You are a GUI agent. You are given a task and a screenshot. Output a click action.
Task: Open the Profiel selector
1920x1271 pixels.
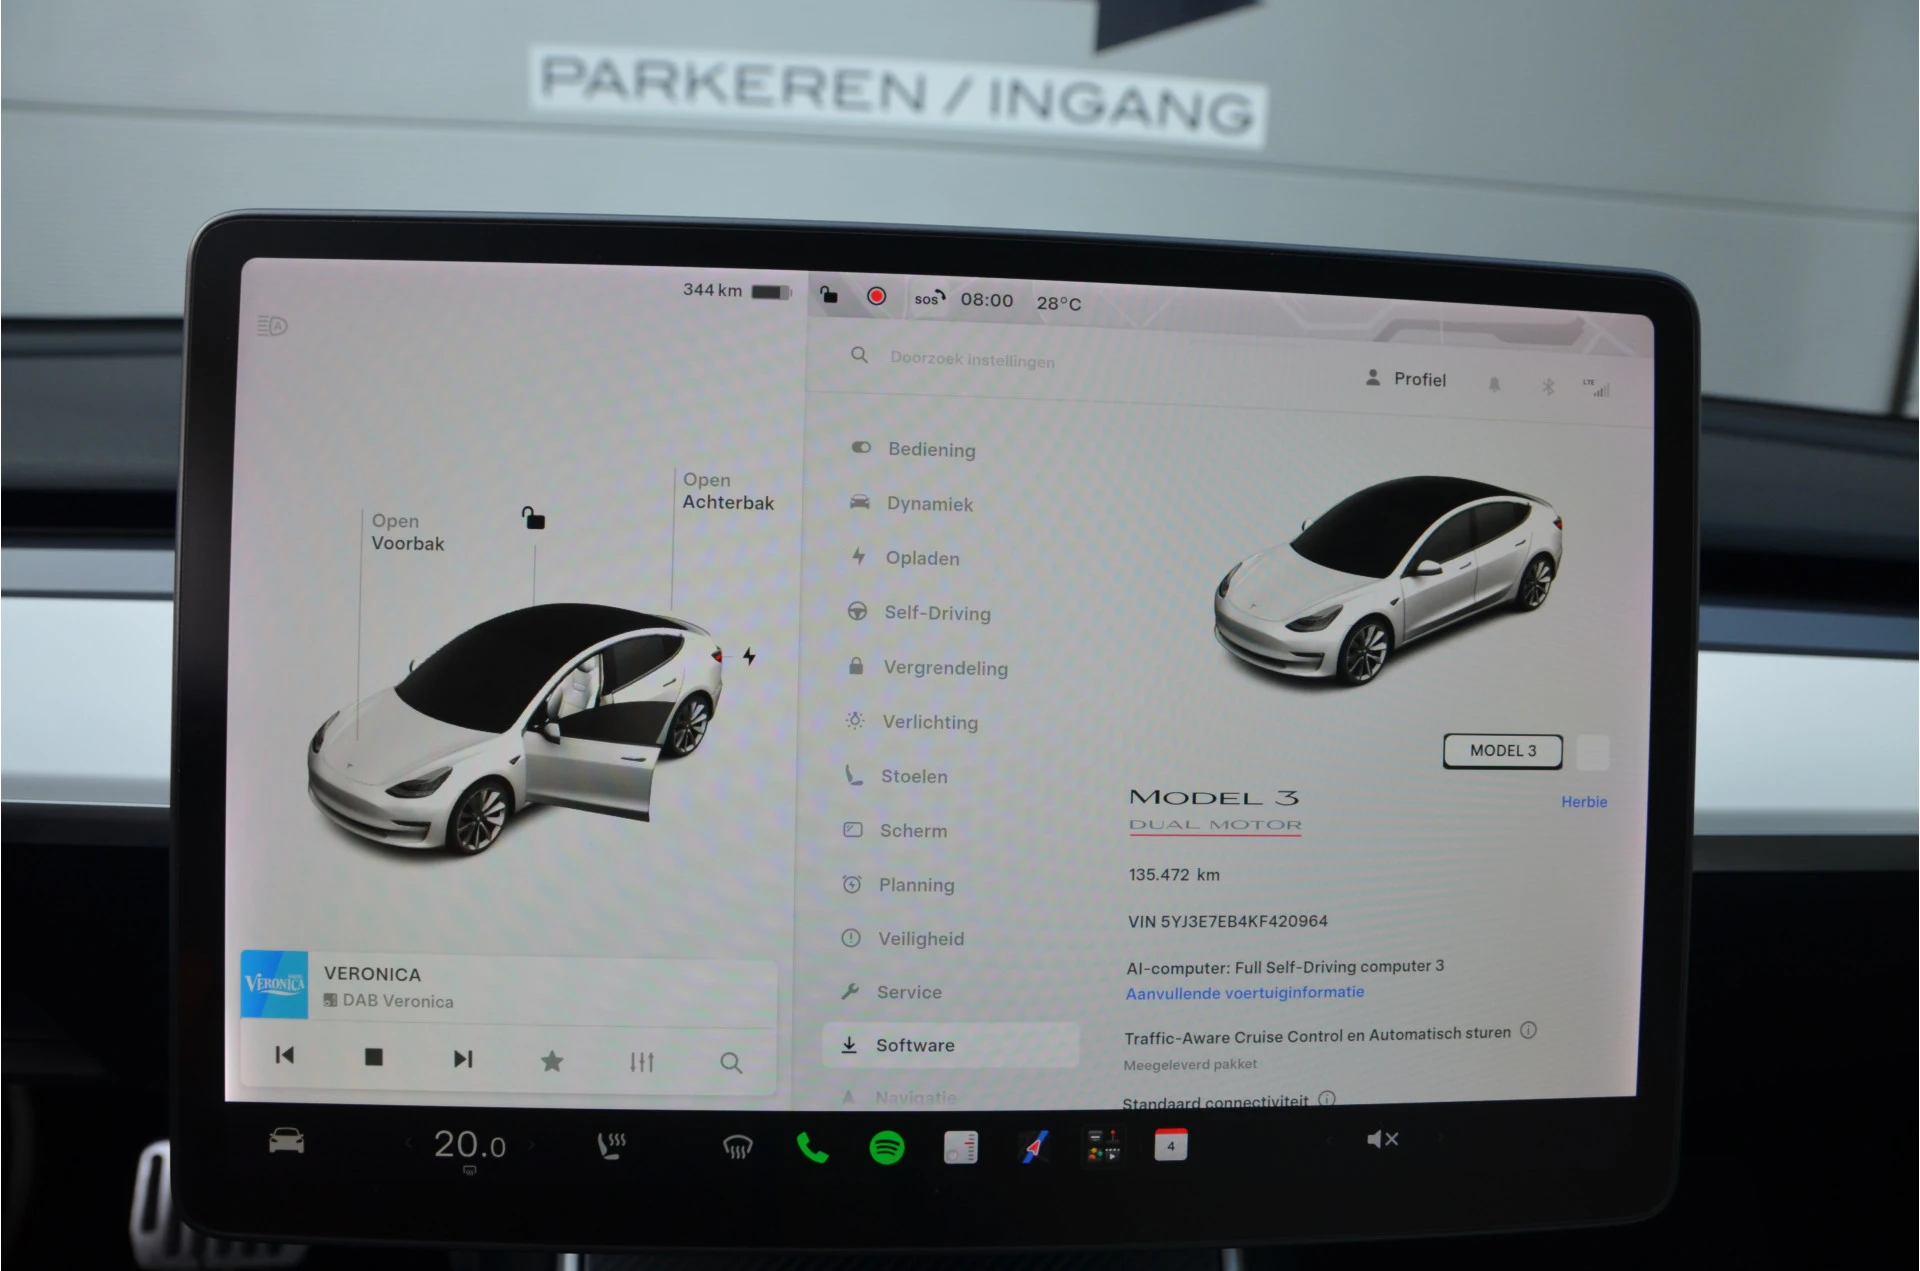1406,379
